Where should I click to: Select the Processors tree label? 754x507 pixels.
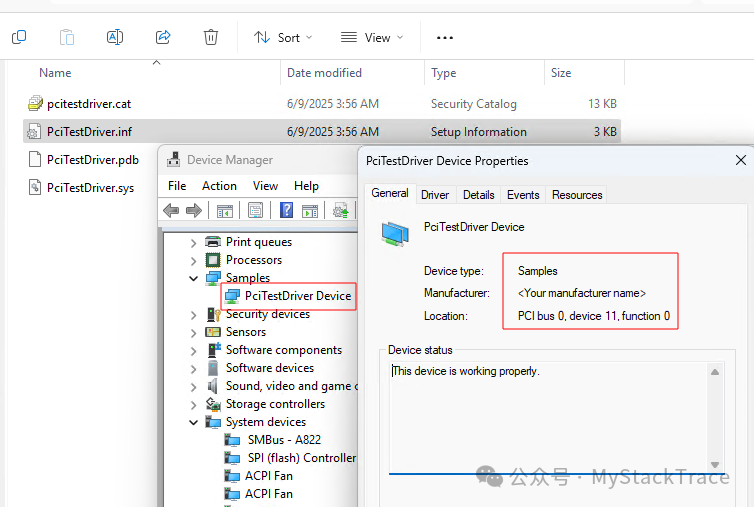pyautogui.click(x=254, y=260)
